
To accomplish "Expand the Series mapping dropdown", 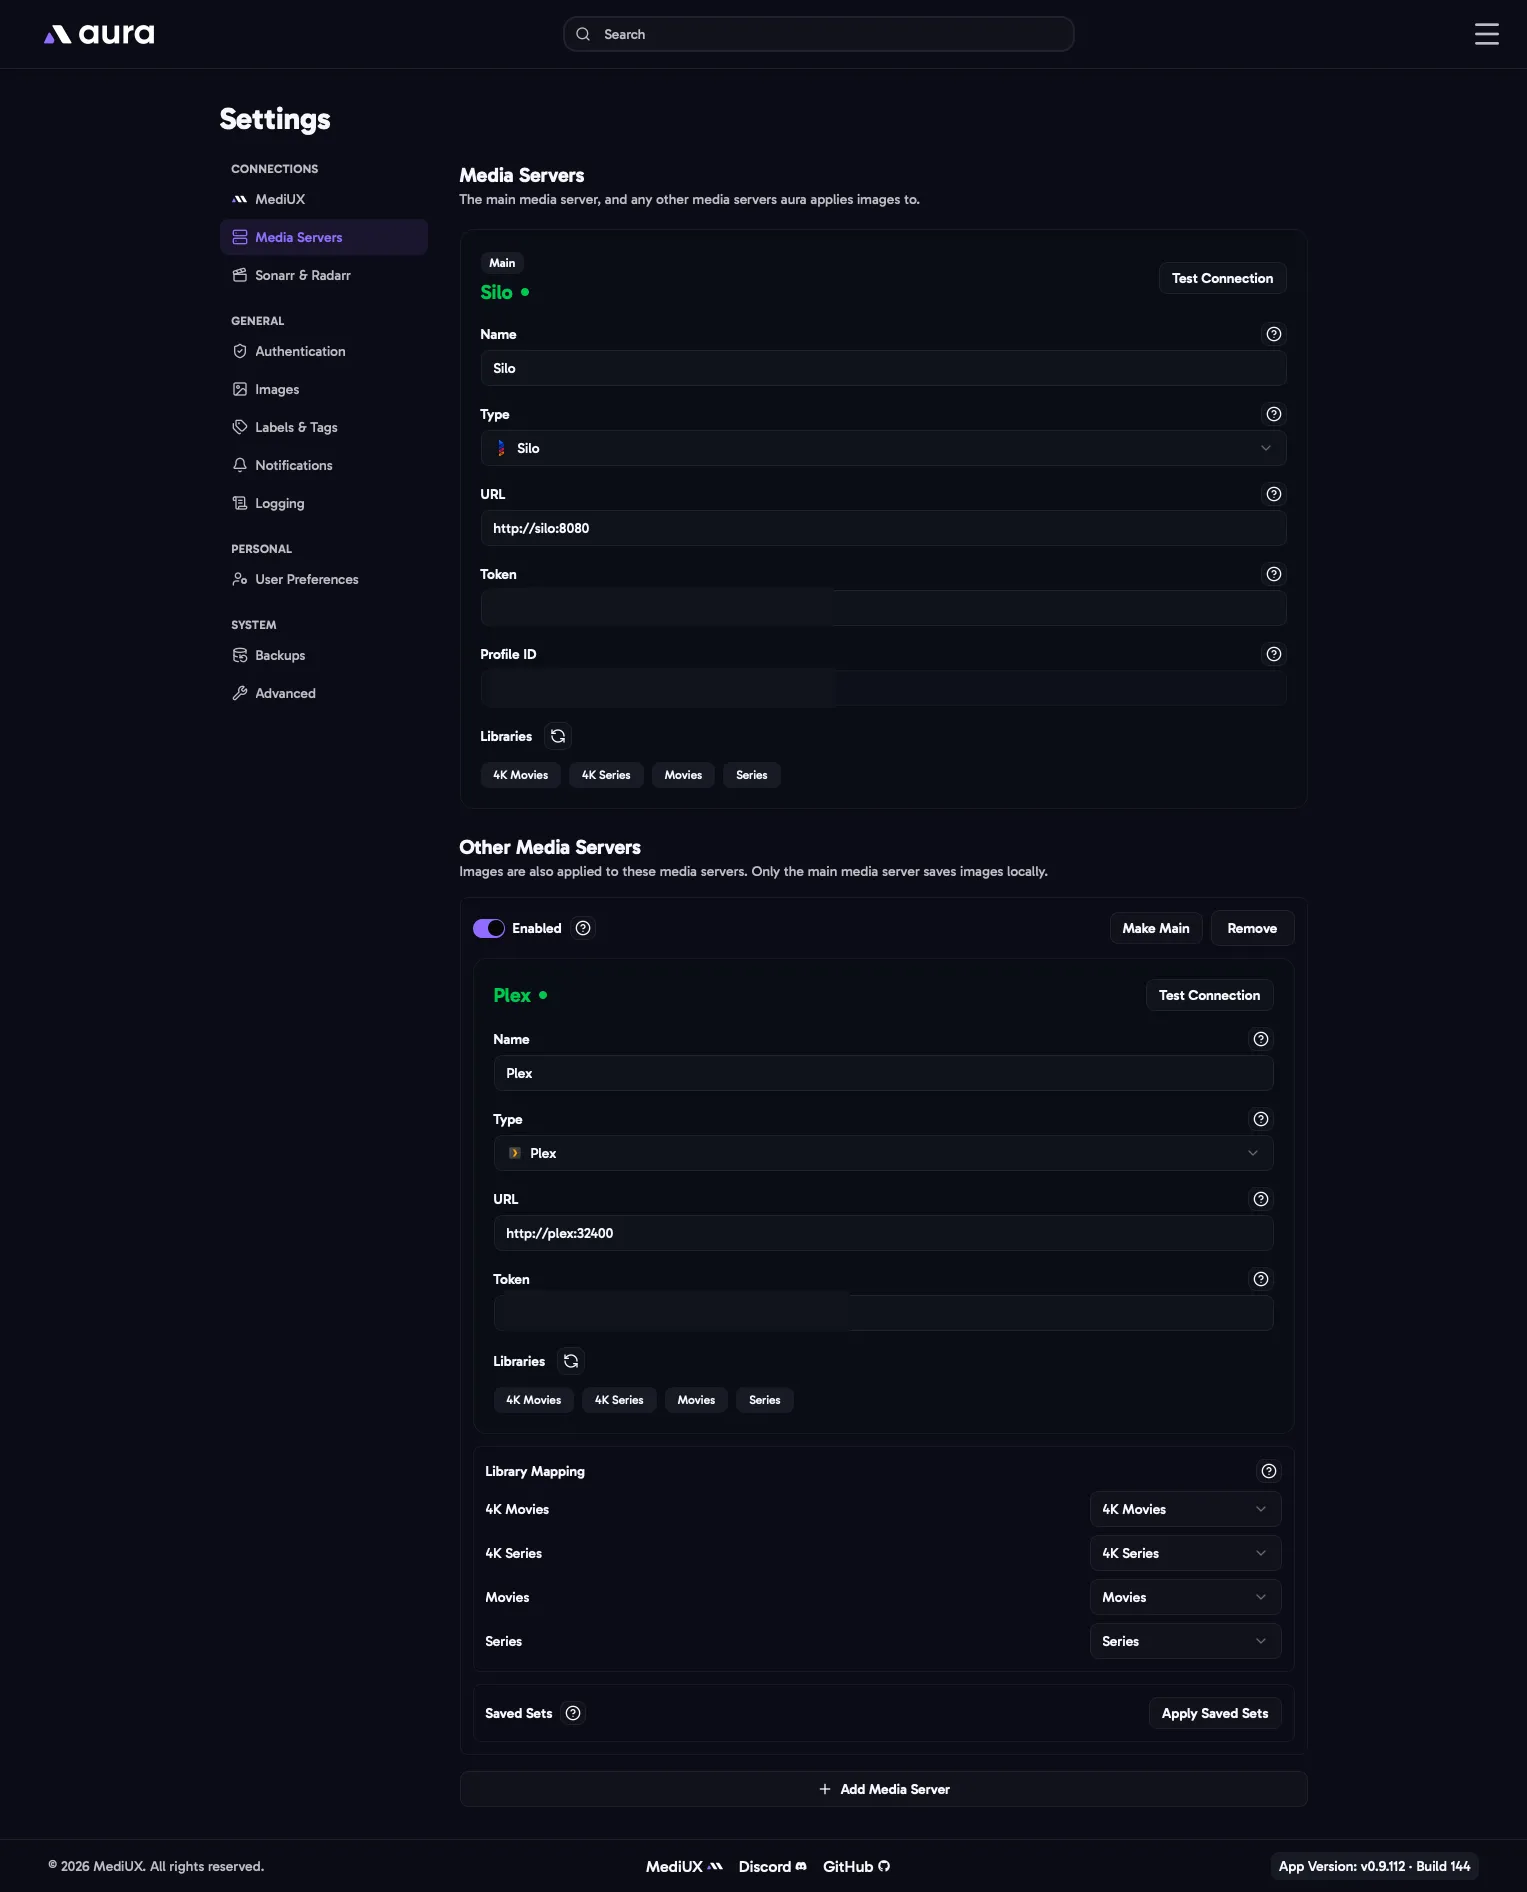I will 1185,1641.
